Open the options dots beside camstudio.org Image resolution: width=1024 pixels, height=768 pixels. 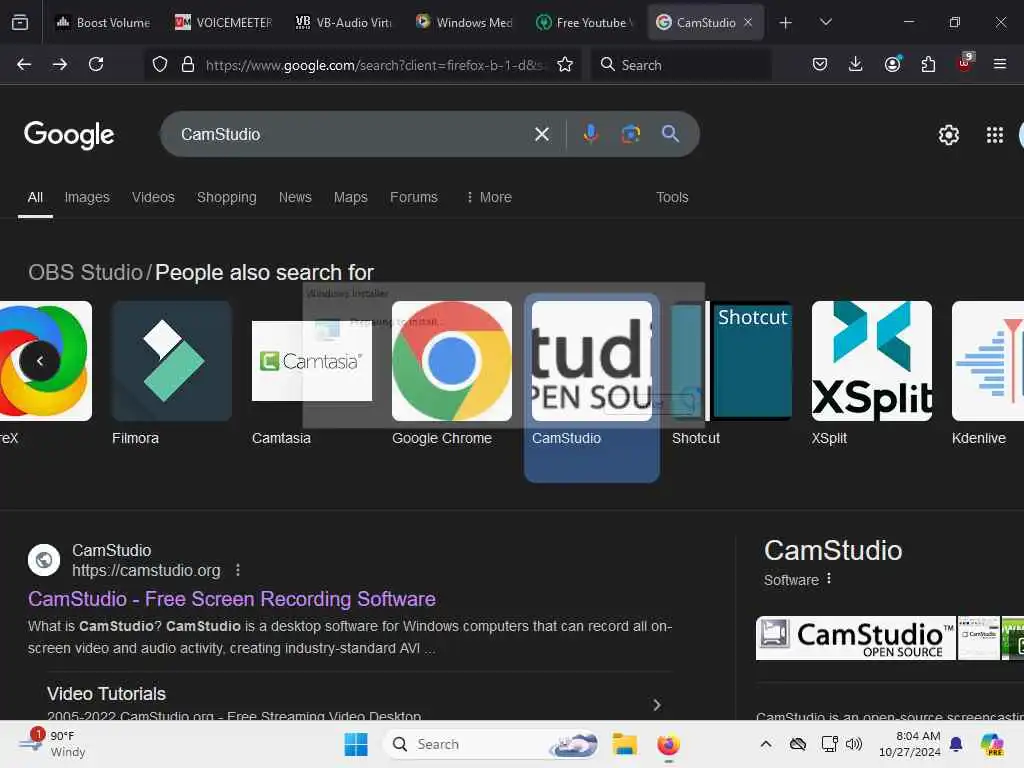[x=238, y=570]
